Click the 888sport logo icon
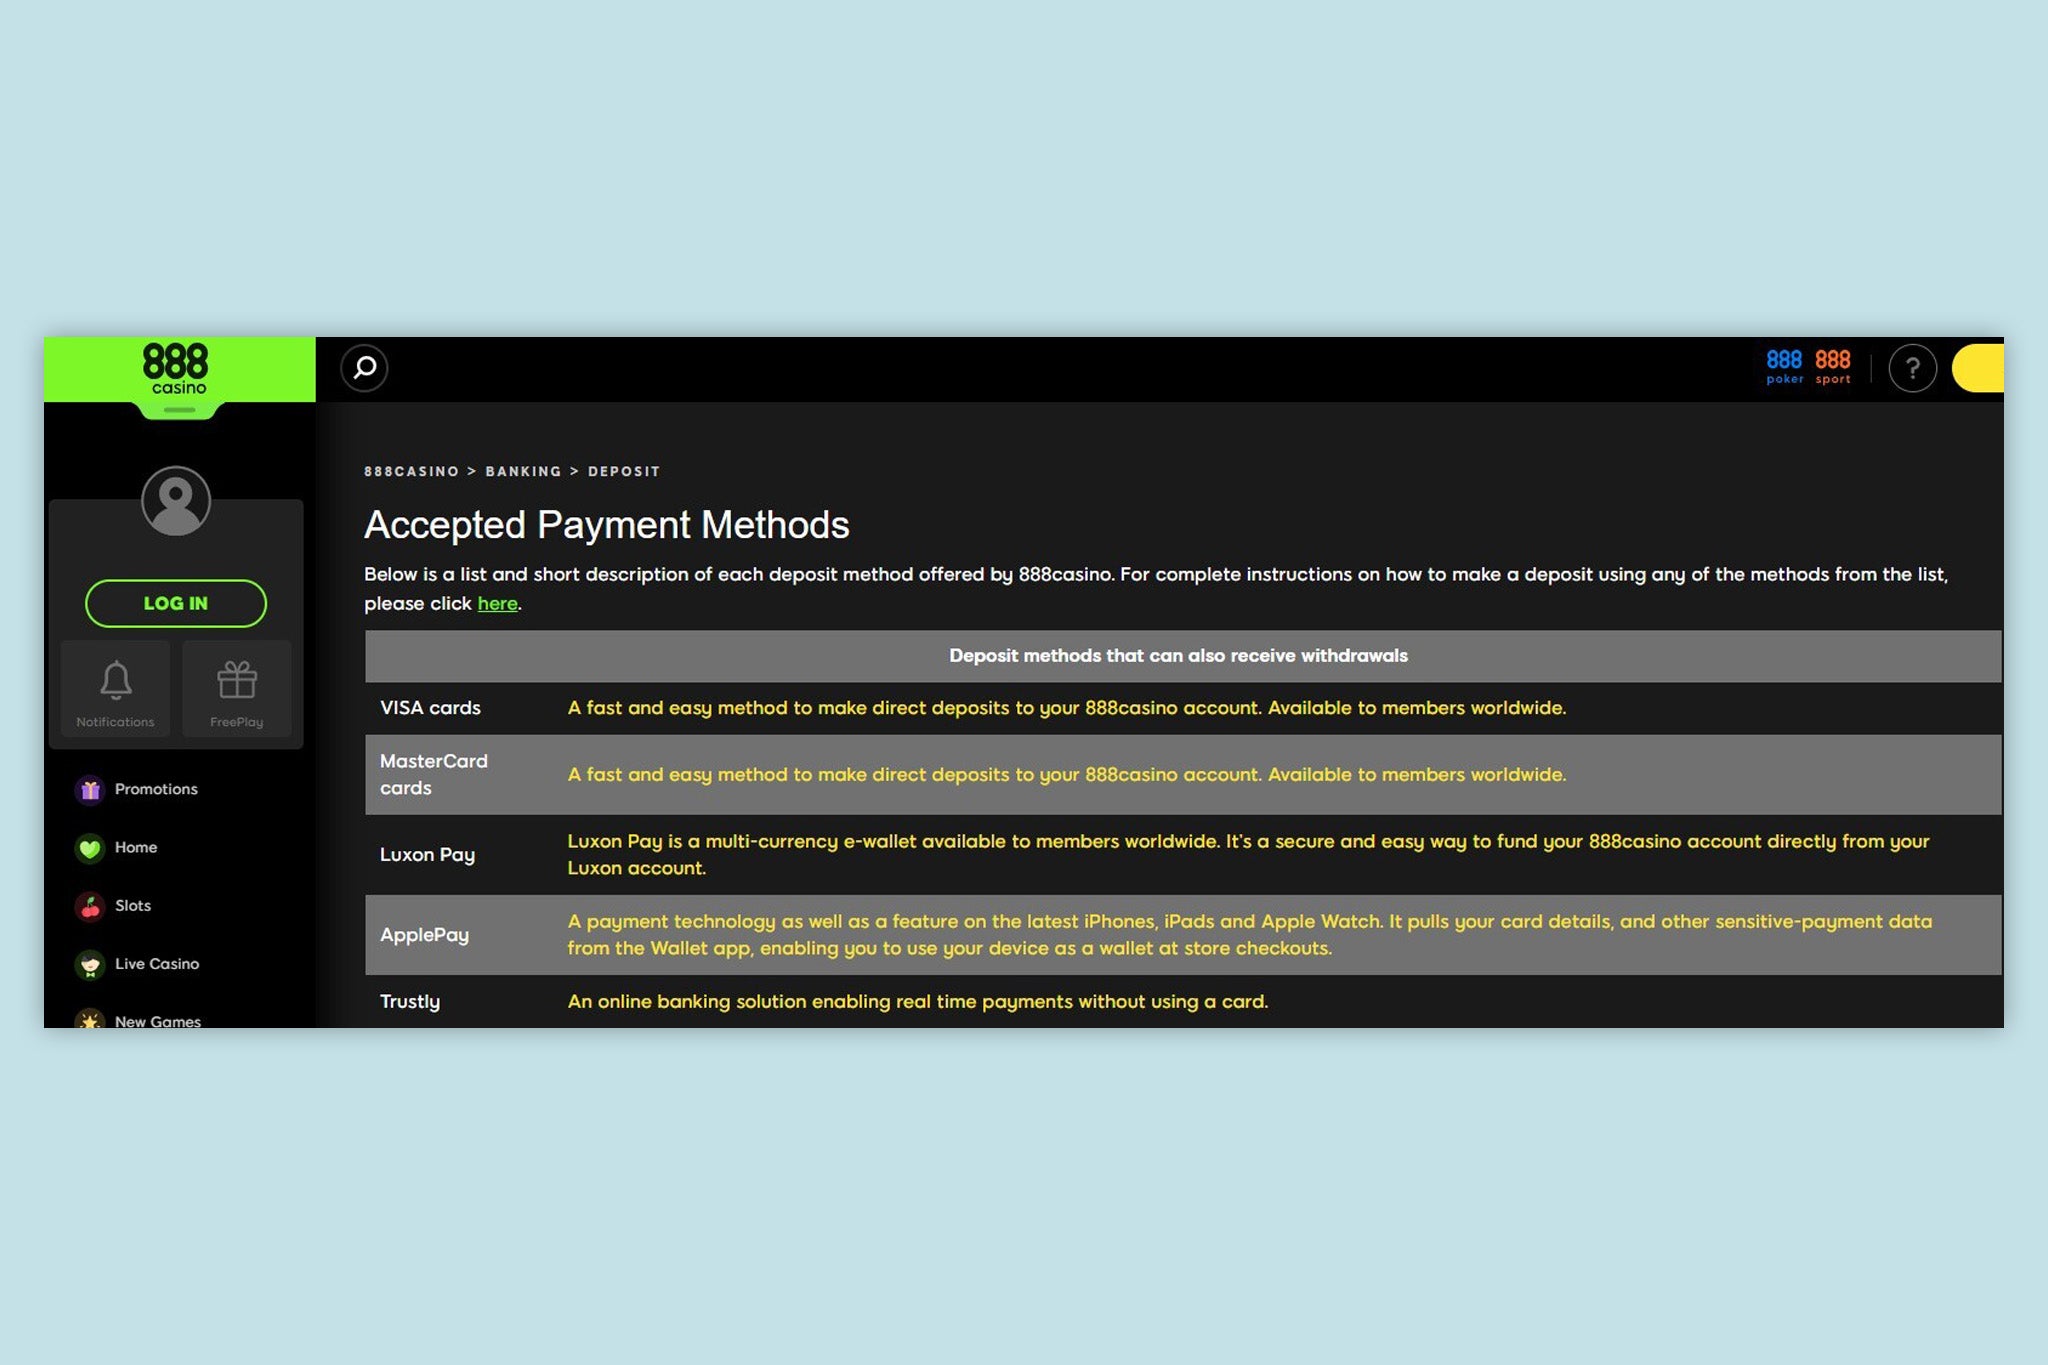 coord(1834,367)
